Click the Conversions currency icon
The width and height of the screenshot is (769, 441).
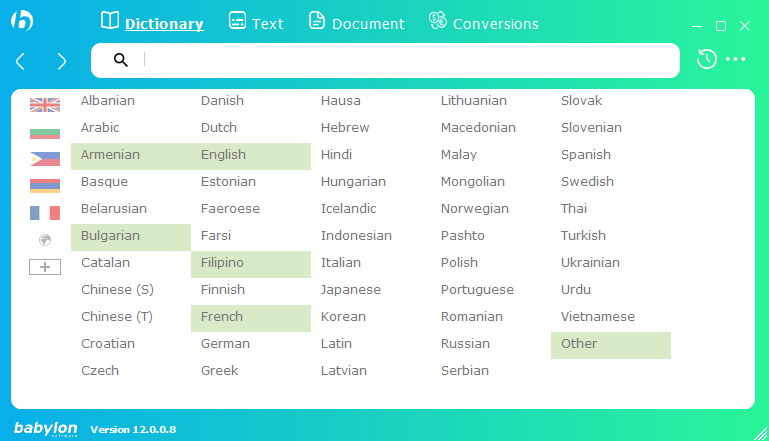[x=437, y=20]
